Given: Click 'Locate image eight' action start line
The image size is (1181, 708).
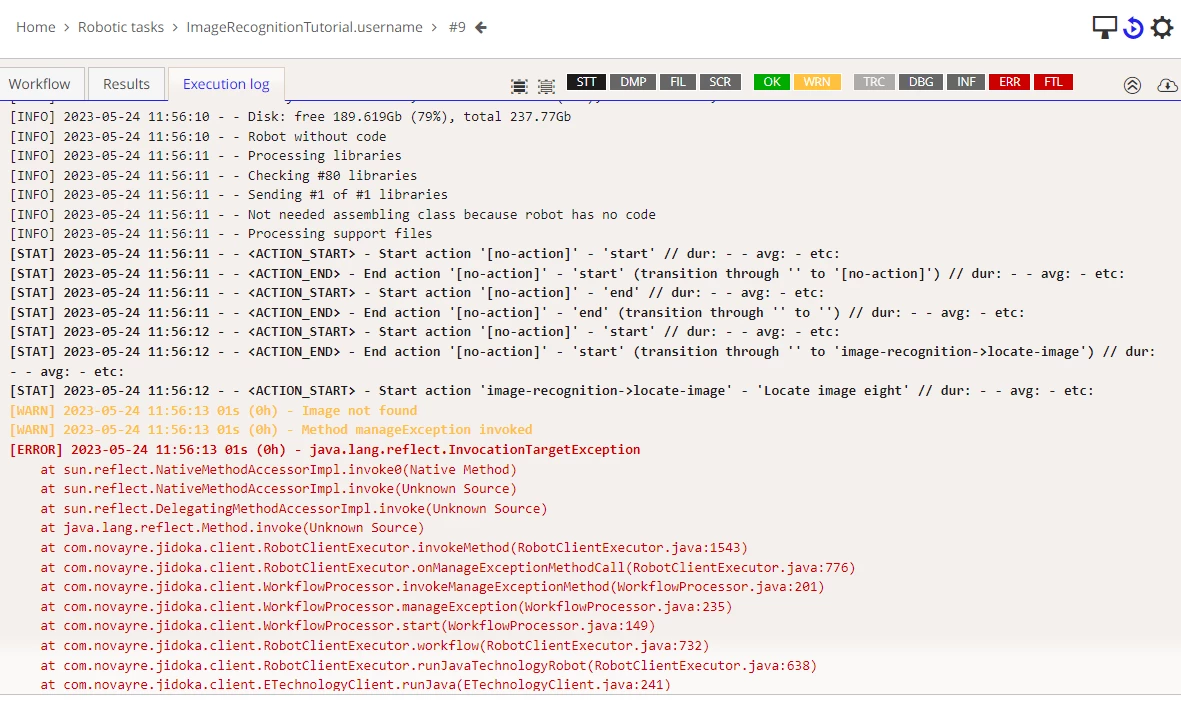Looking at the screenshot, I should [551, 391].
